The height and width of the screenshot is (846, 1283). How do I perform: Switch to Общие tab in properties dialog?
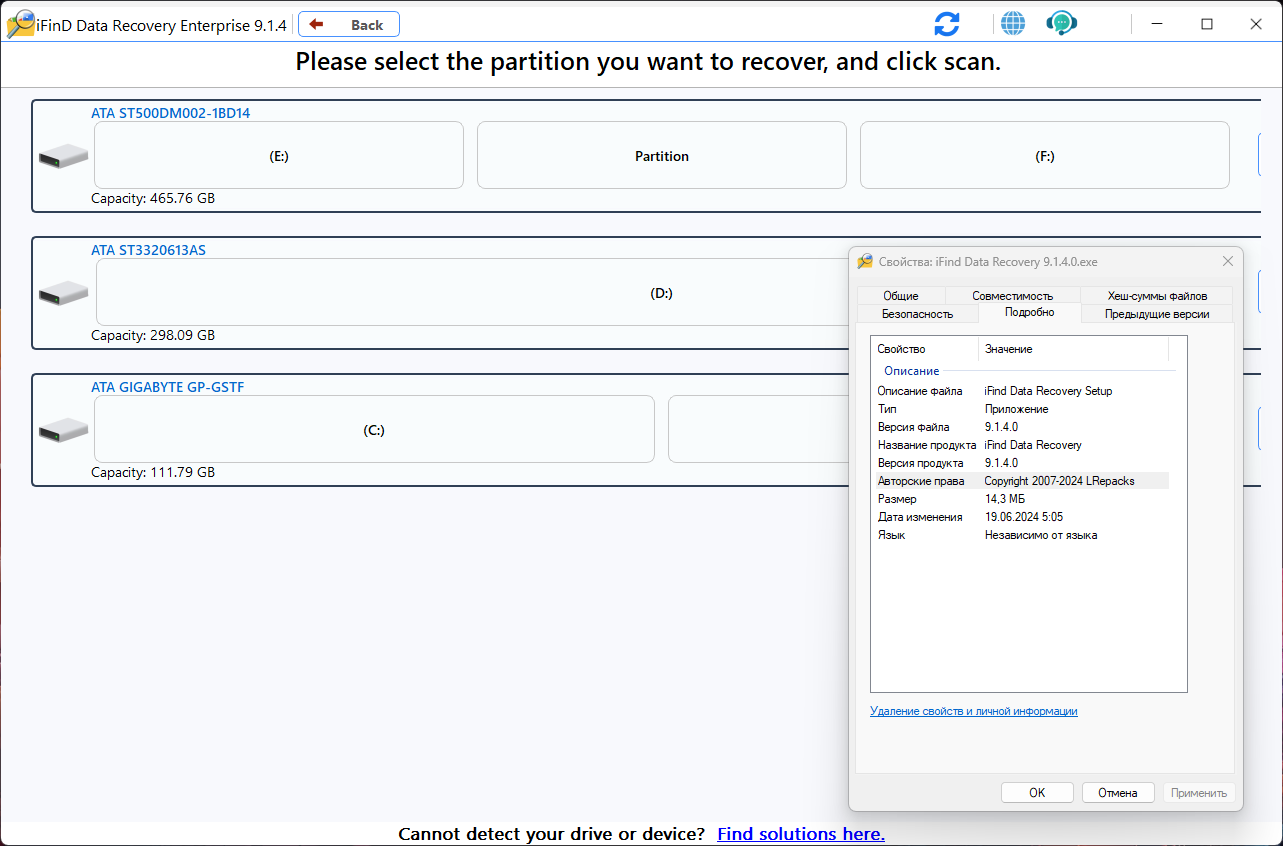point(900,296)
